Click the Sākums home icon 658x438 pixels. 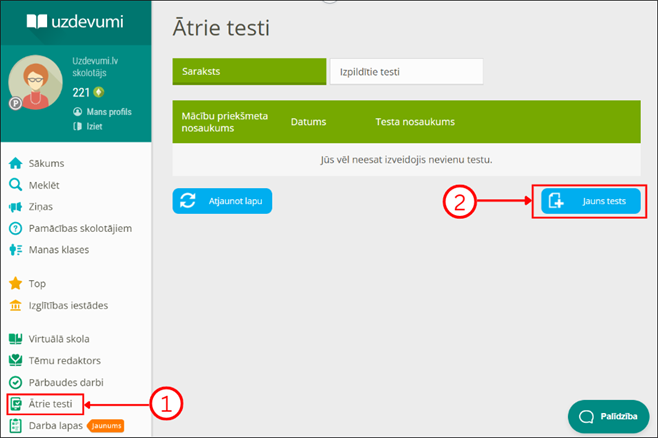[16, 163]
